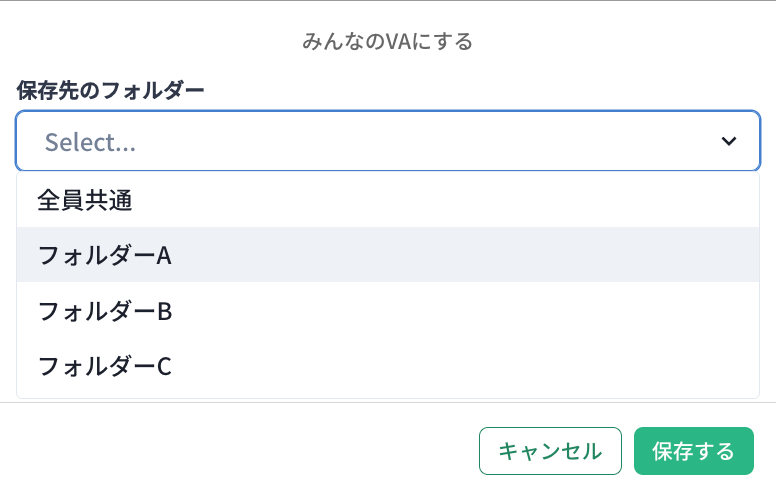Click the green 保存する button
This screenshot has height=492, width=776.
[693, 451]
